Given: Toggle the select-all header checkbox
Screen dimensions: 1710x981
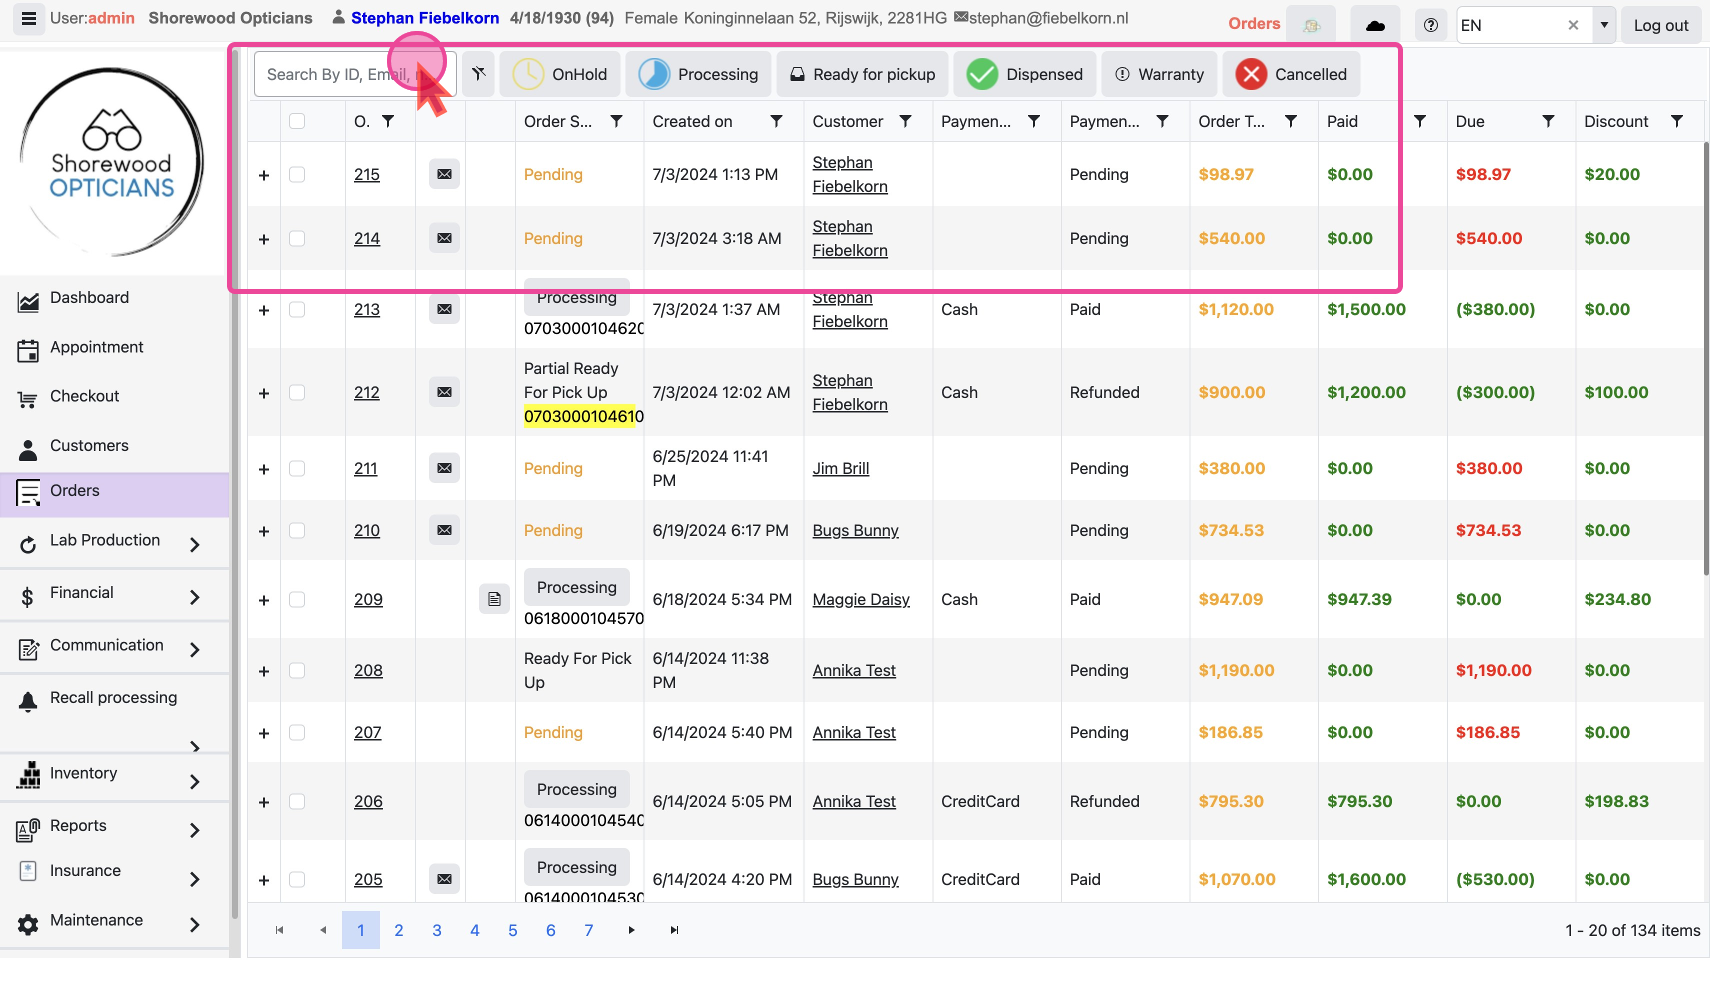Looking at the screenshot, I should pos(297,121).
